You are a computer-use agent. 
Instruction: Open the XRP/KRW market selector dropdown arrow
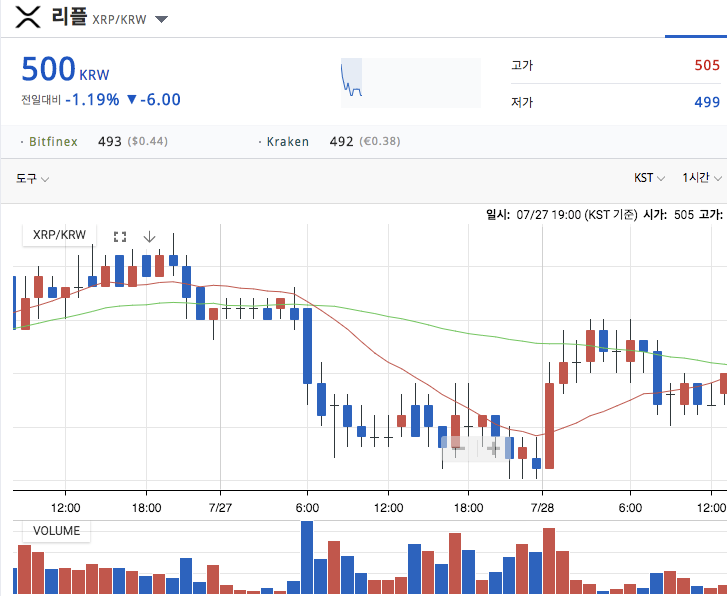point(161,19)
